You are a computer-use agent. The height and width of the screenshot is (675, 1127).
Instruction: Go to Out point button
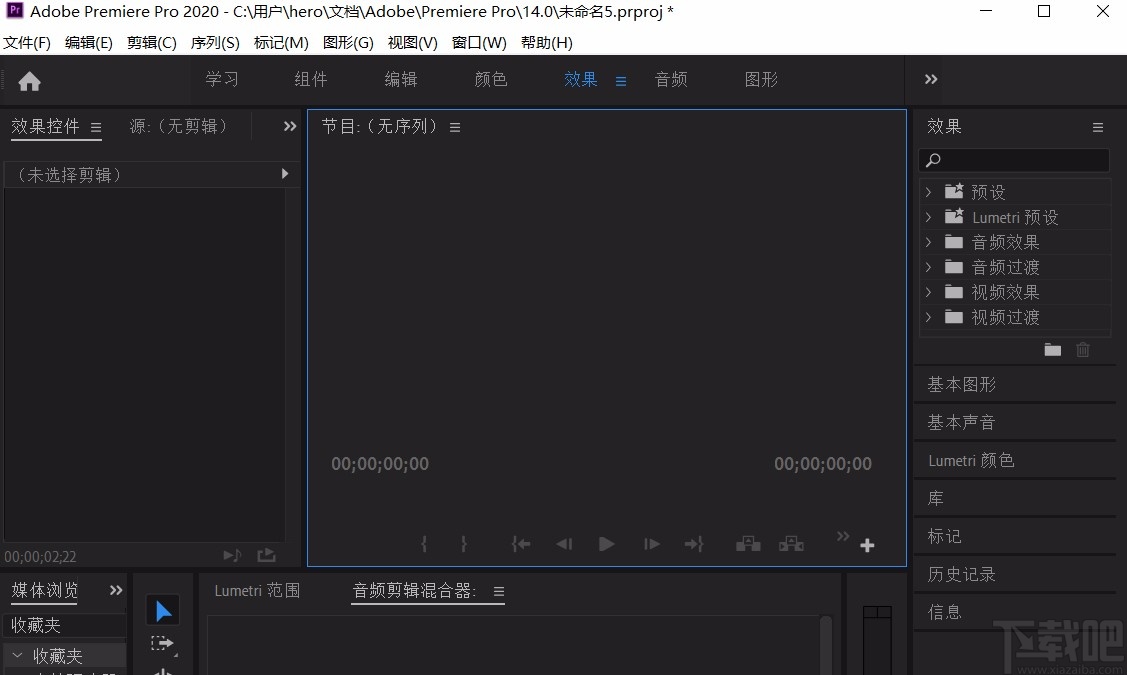click(694, 544)
